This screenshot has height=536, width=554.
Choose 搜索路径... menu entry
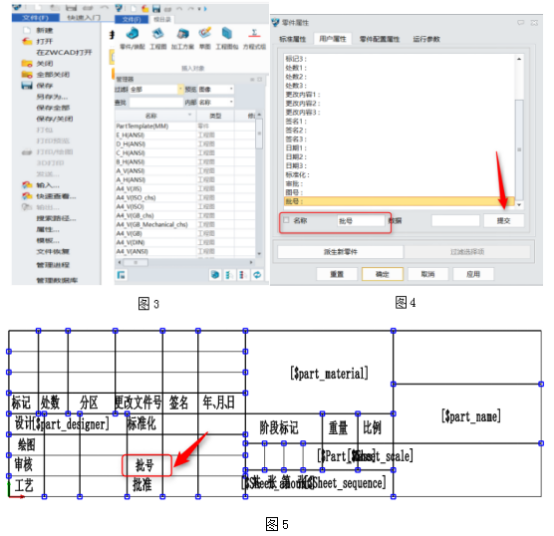click(56, 218)
